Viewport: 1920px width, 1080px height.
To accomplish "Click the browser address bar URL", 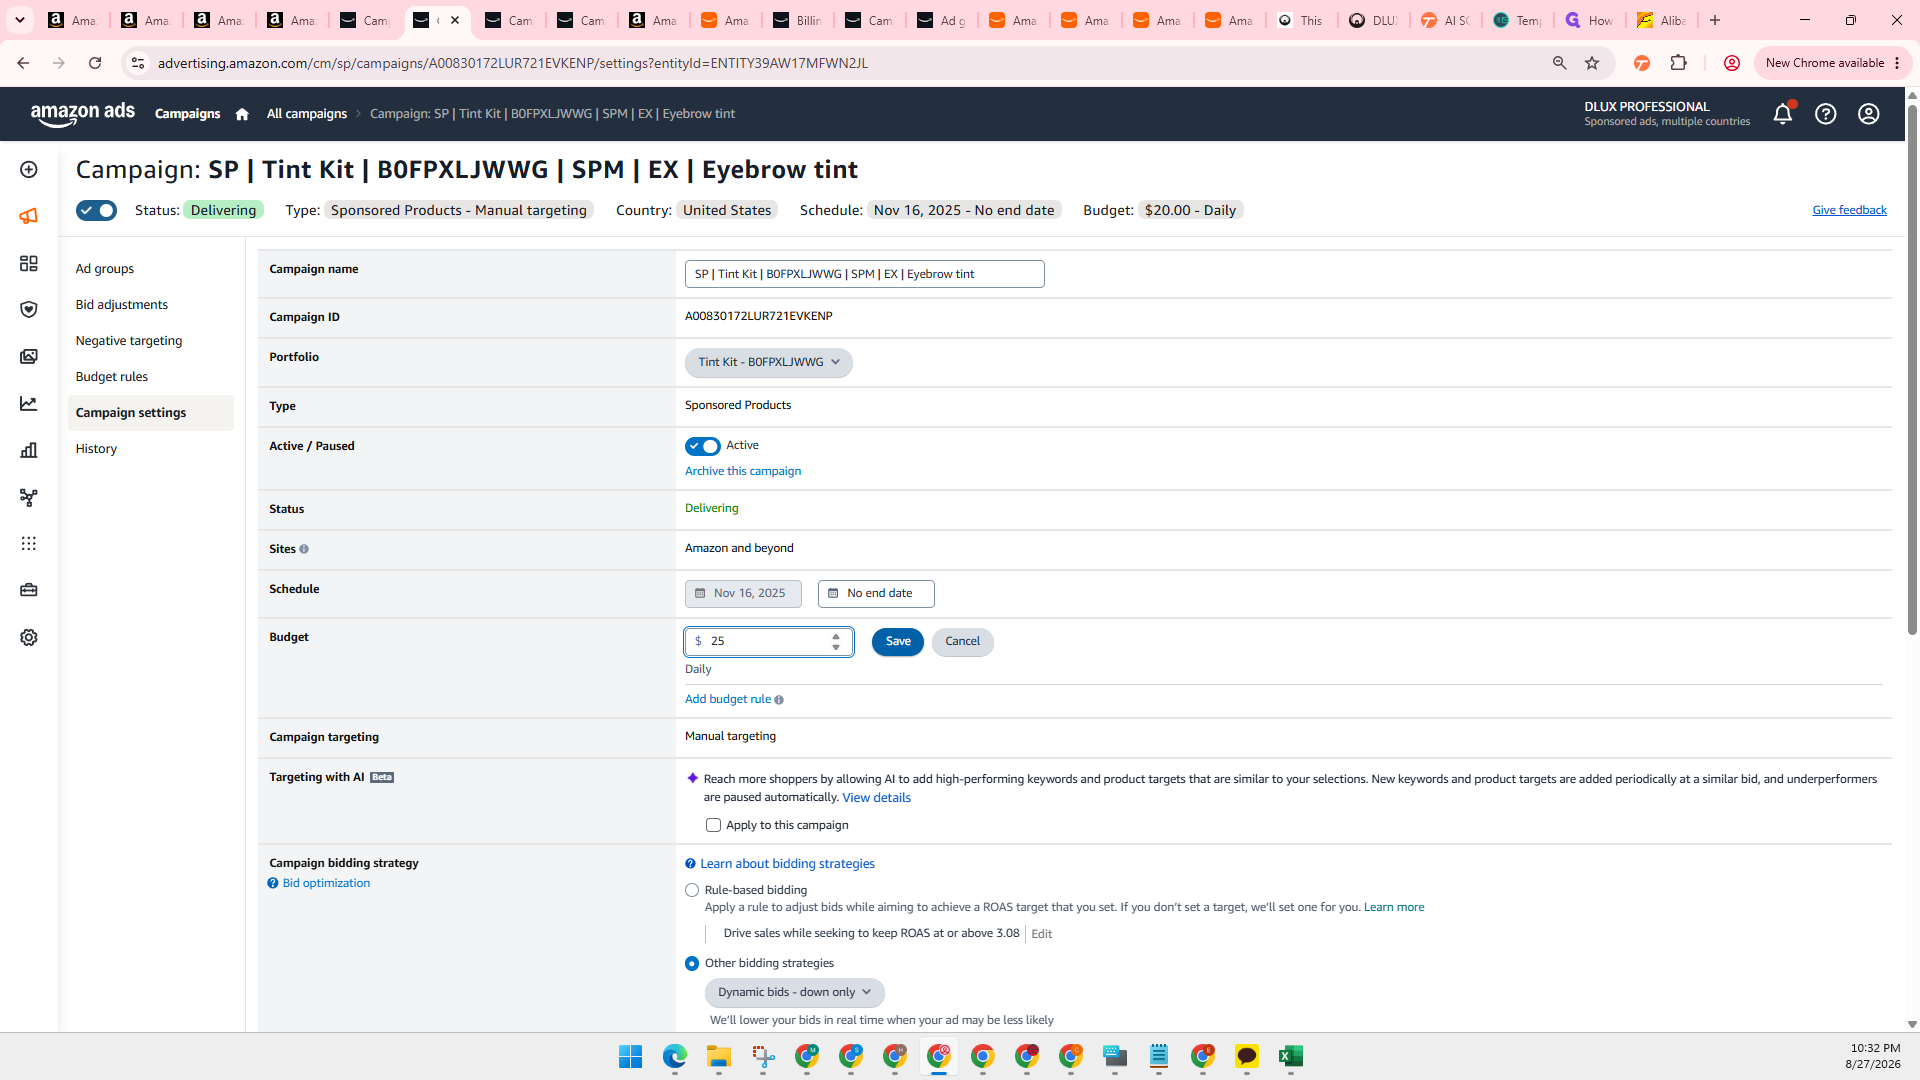I will [x=513, y=63].
